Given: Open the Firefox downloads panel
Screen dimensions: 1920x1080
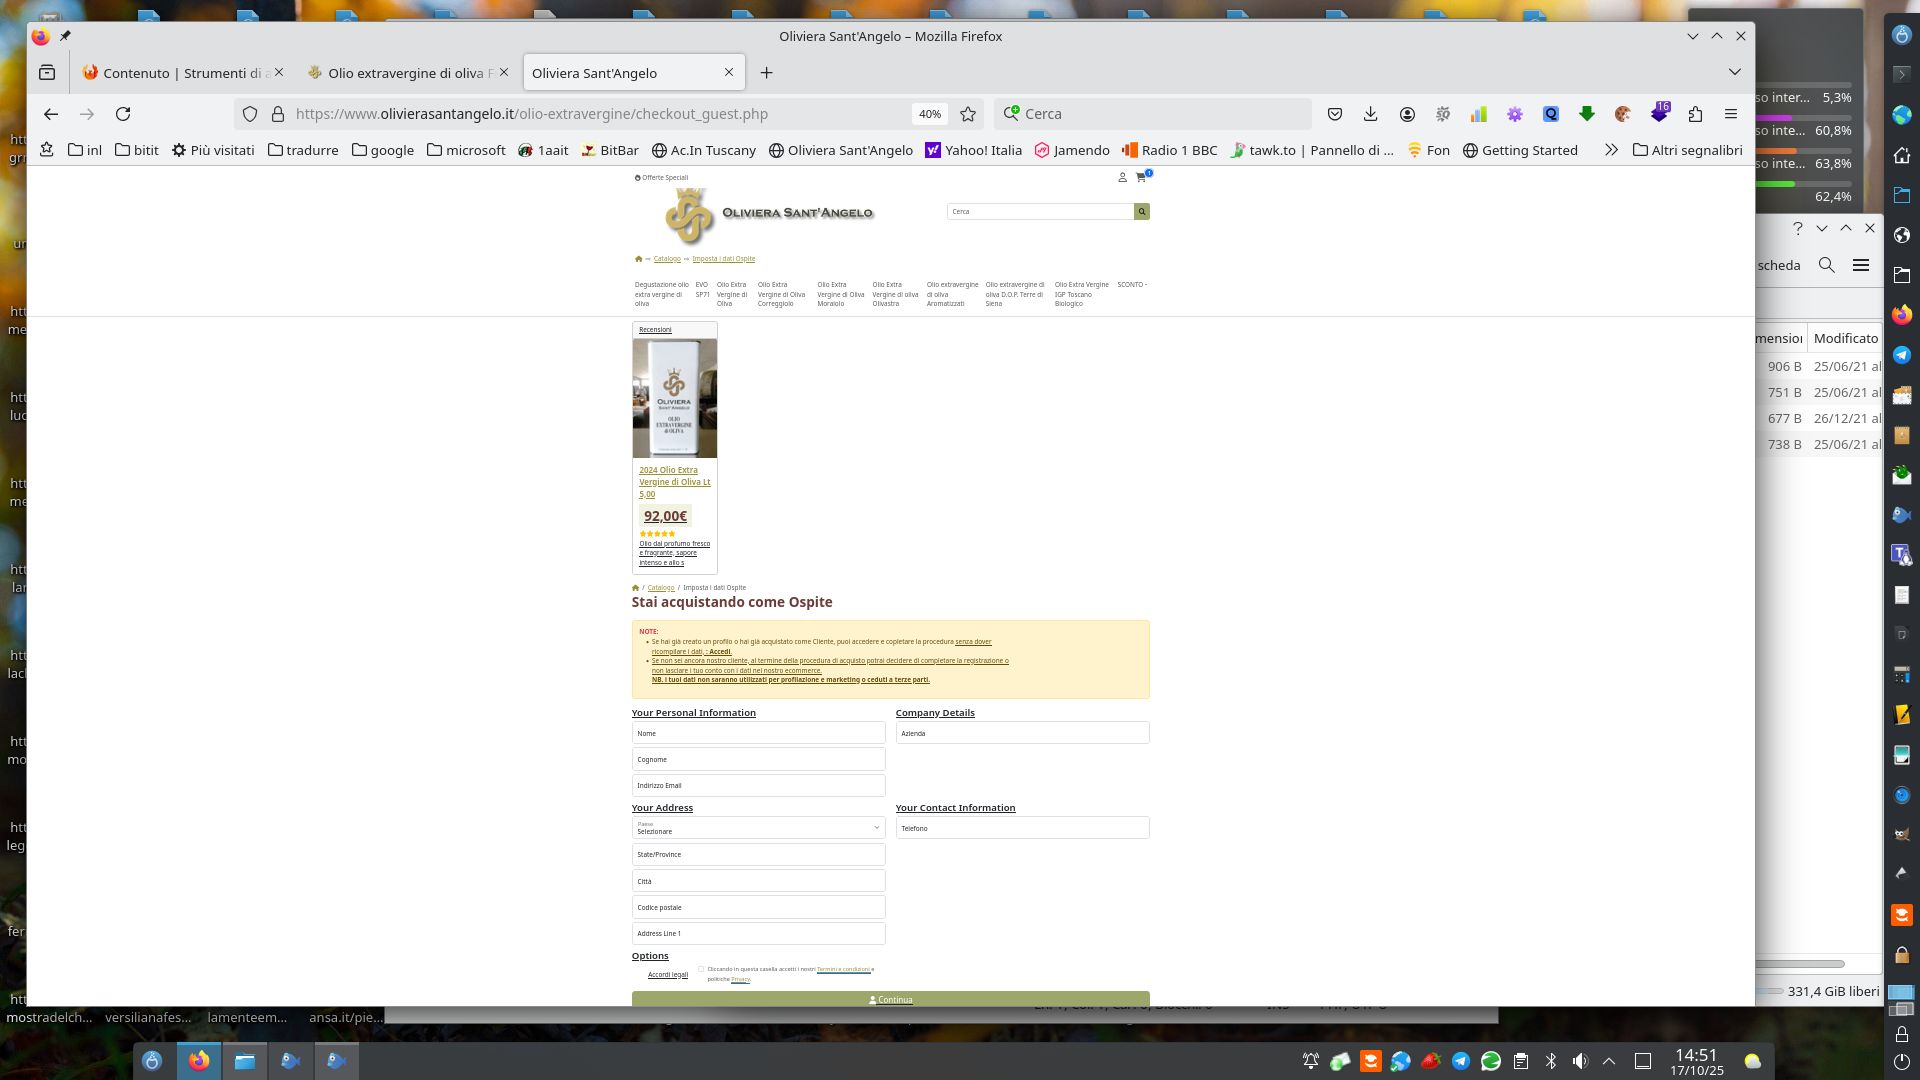Looking at the screenshot, I should 1371,114.
